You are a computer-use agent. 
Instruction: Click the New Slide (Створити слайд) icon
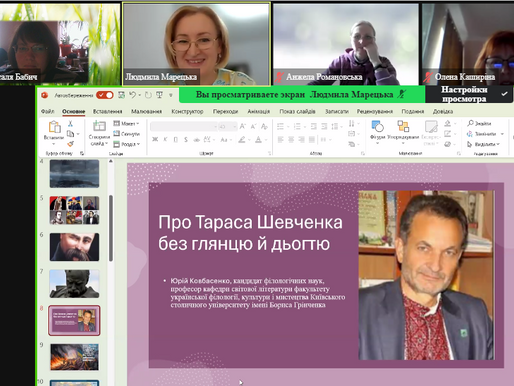pyautogui.click(x=99, y=126)
